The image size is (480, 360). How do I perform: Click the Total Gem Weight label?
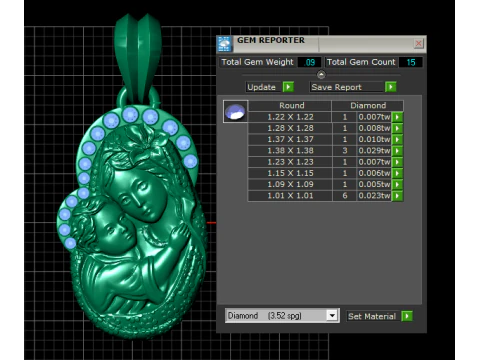pyautogui.click(x=257, y=62)
